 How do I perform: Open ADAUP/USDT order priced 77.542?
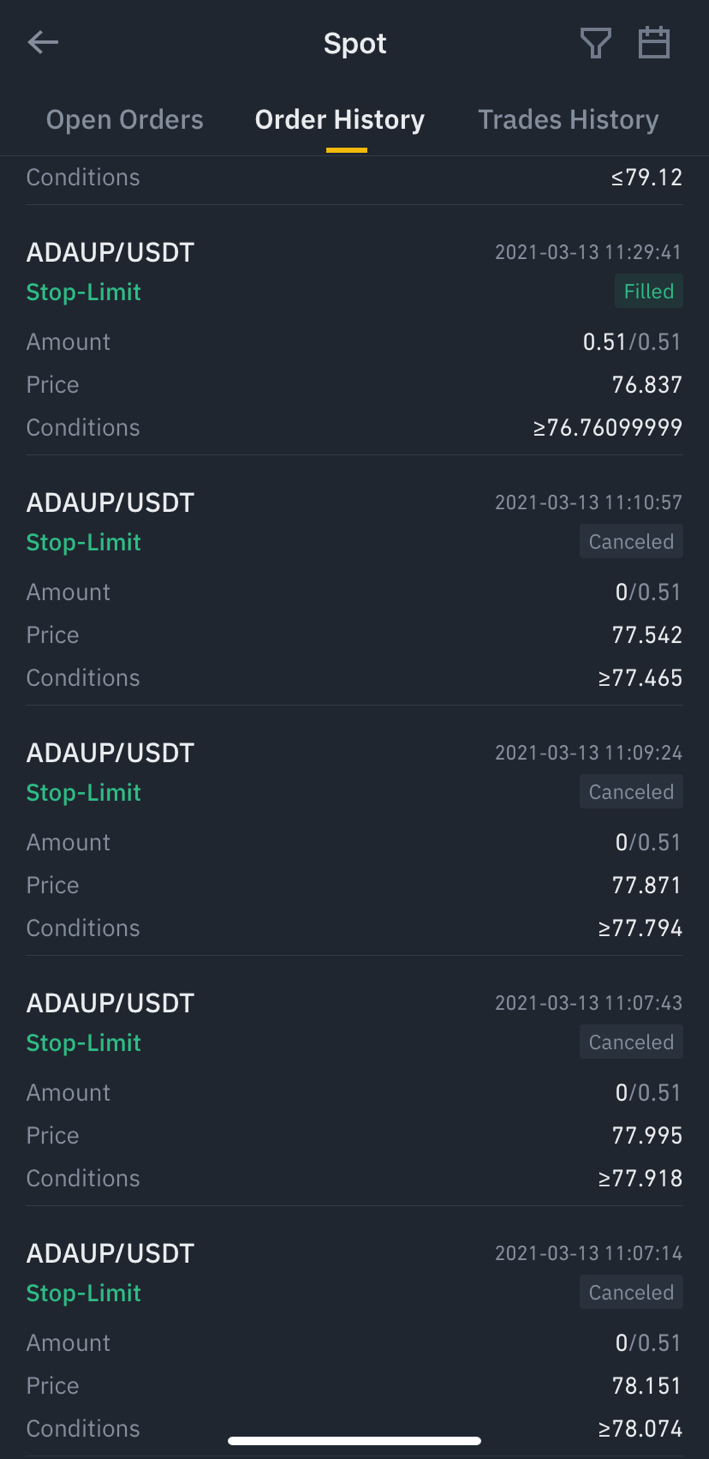pyautogui.click(x=110, y=503)
